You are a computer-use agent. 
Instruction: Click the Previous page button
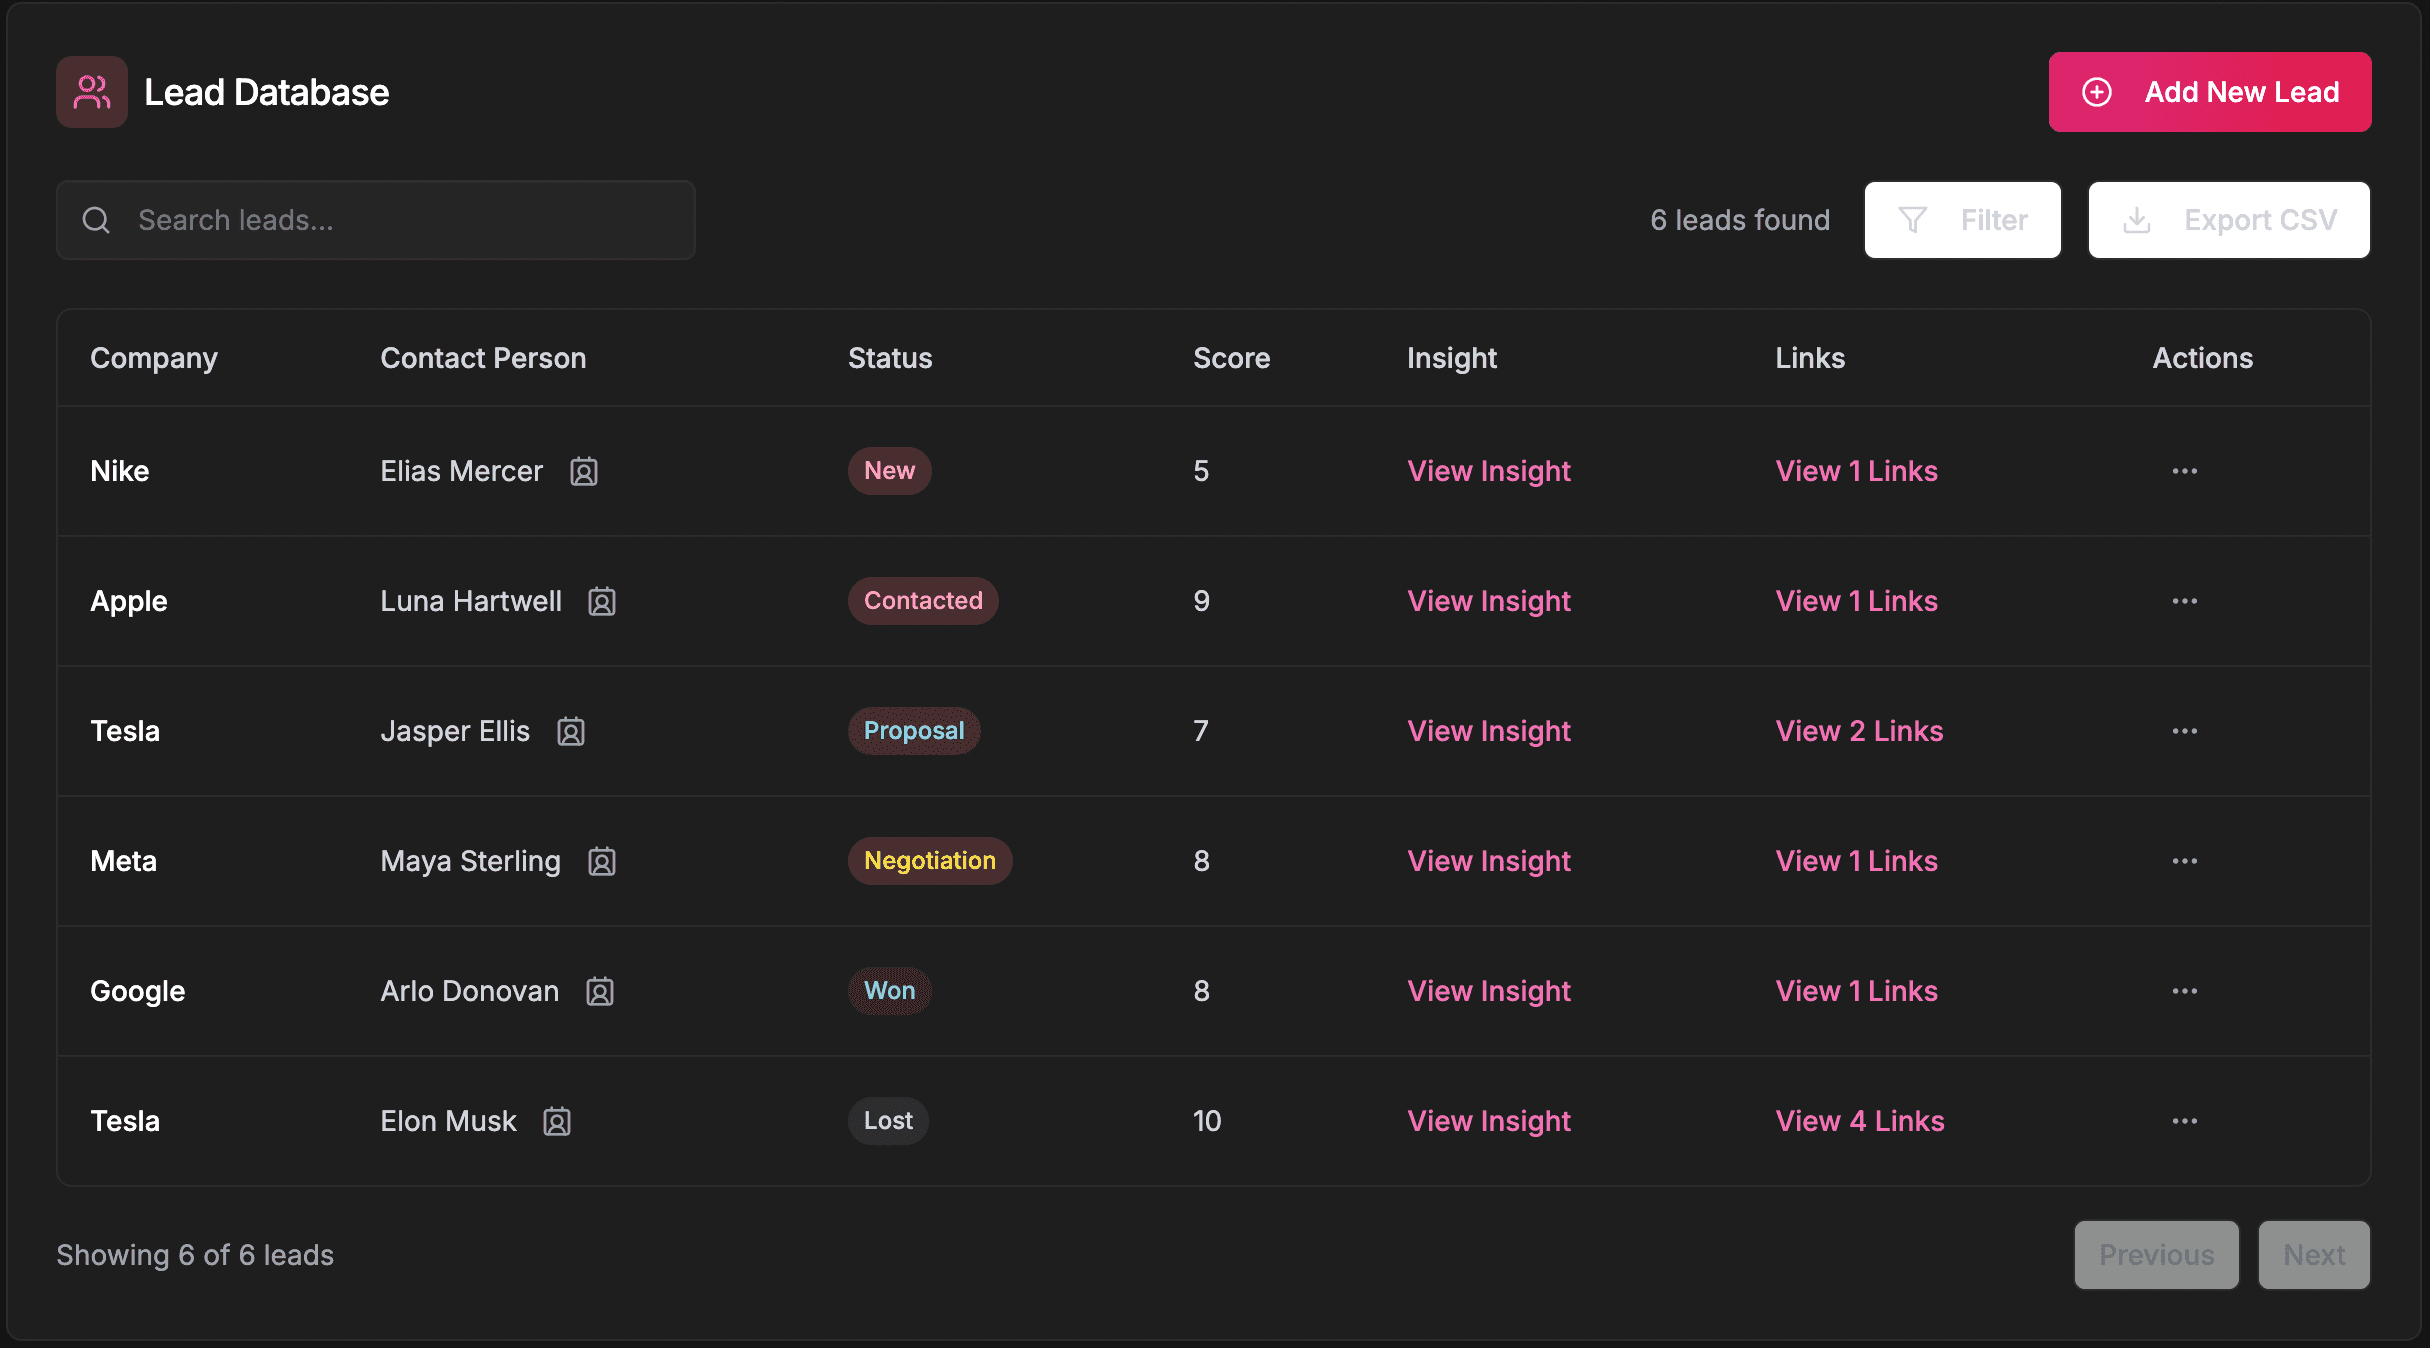tap(2157, 1255)
